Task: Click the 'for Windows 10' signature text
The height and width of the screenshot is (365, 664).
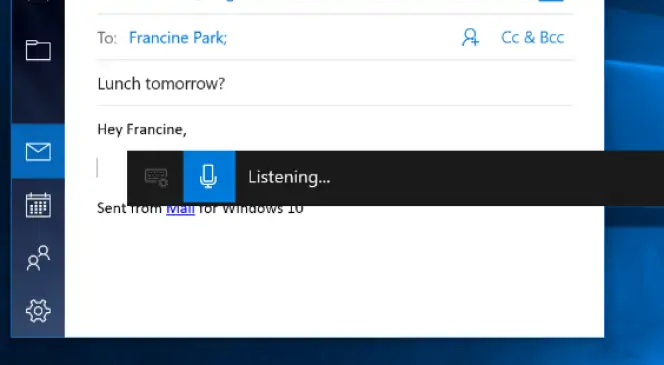Action: 251,209
